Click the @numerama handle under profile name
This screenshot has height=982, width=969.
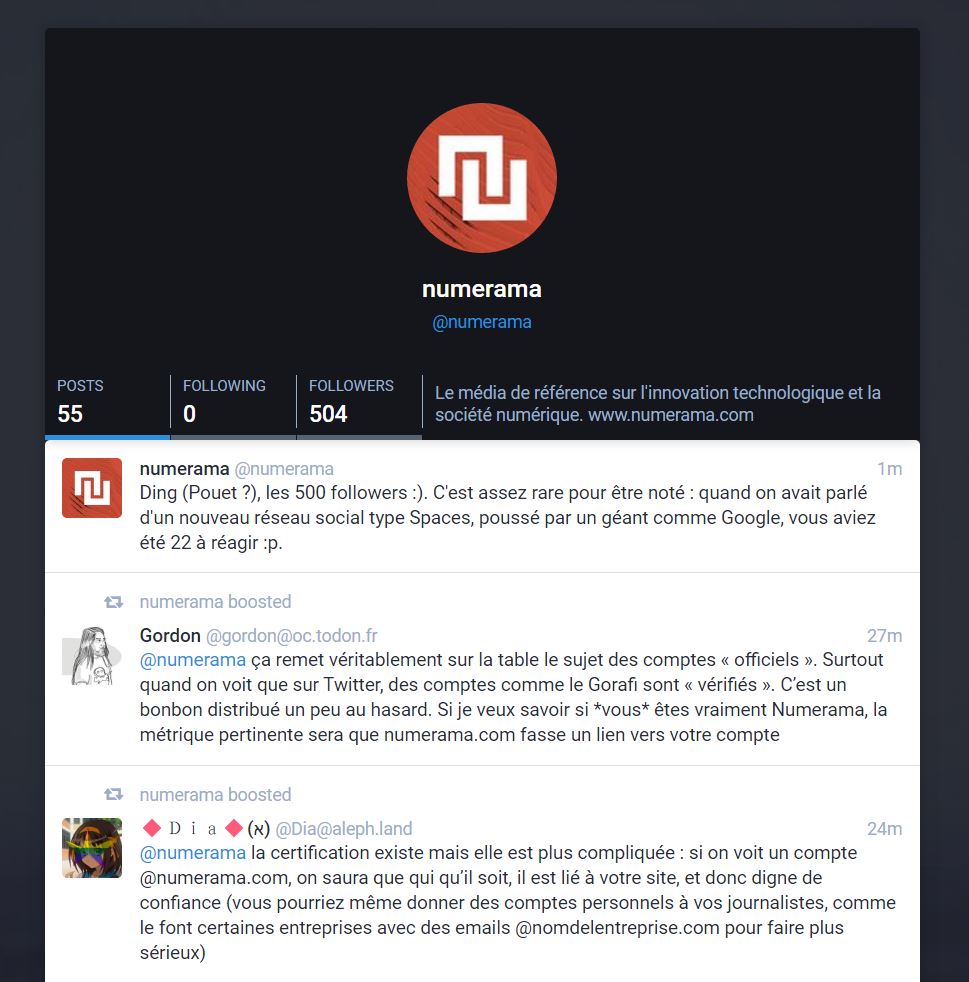point(482,322)
